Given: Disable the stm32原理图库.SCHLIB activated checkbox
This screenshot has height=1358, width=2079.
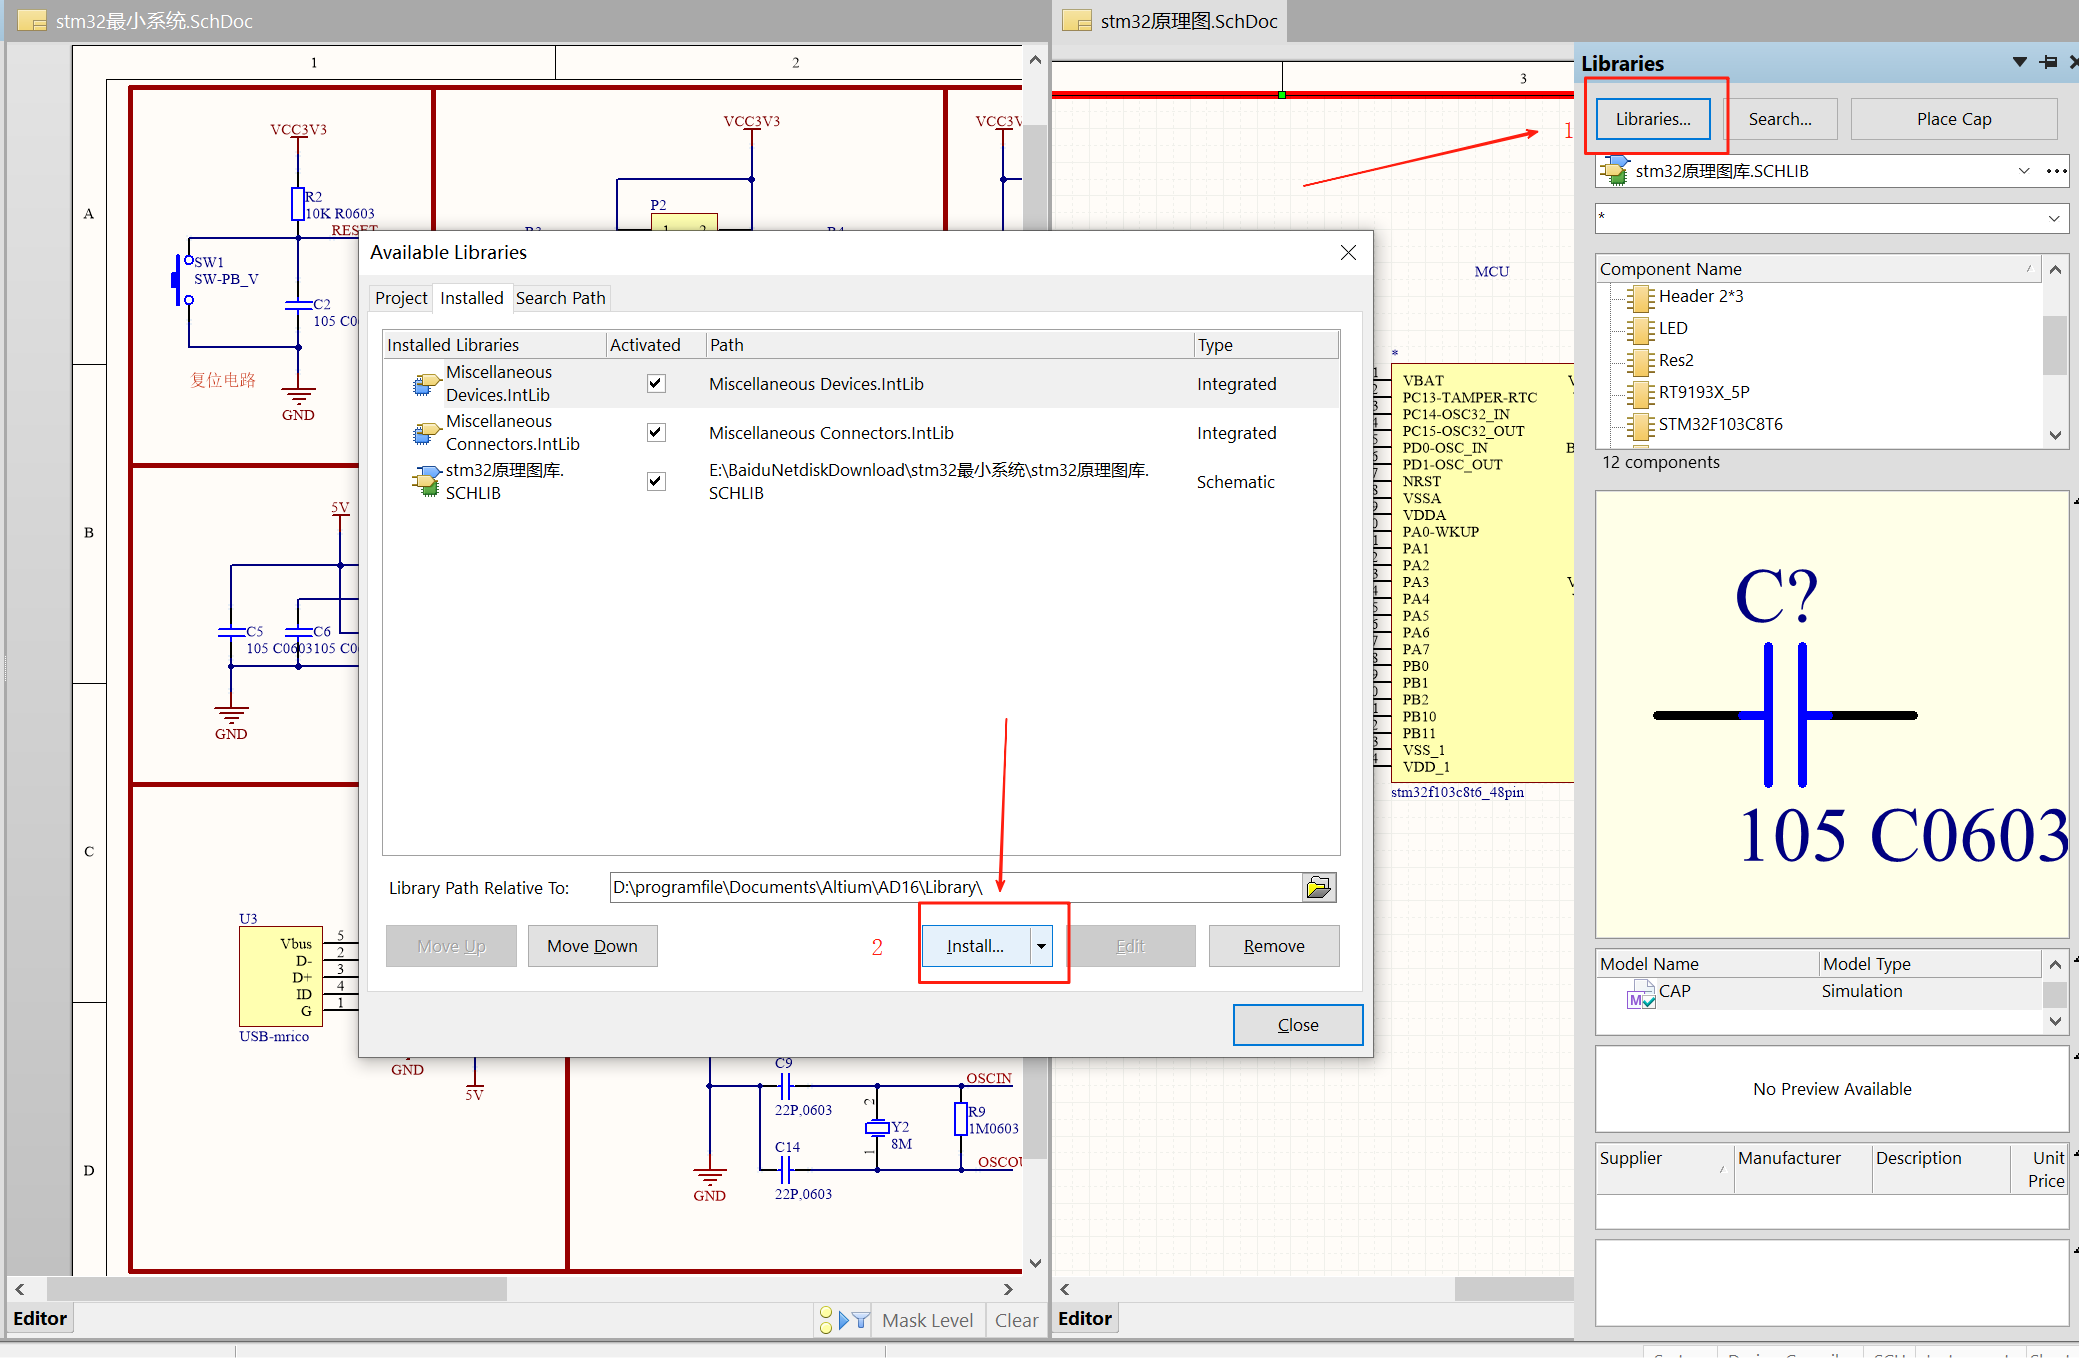Looking at the screenshot, I should click(656, 481).
